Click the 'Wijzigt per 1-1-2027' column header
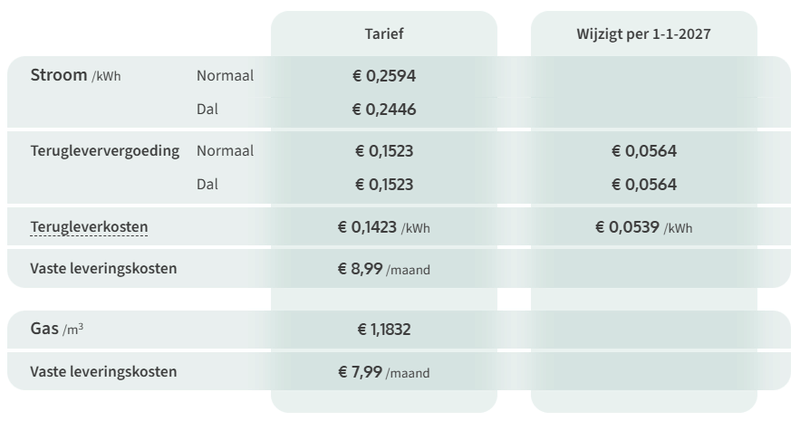The image size is (800, 421). click(644, 34)
